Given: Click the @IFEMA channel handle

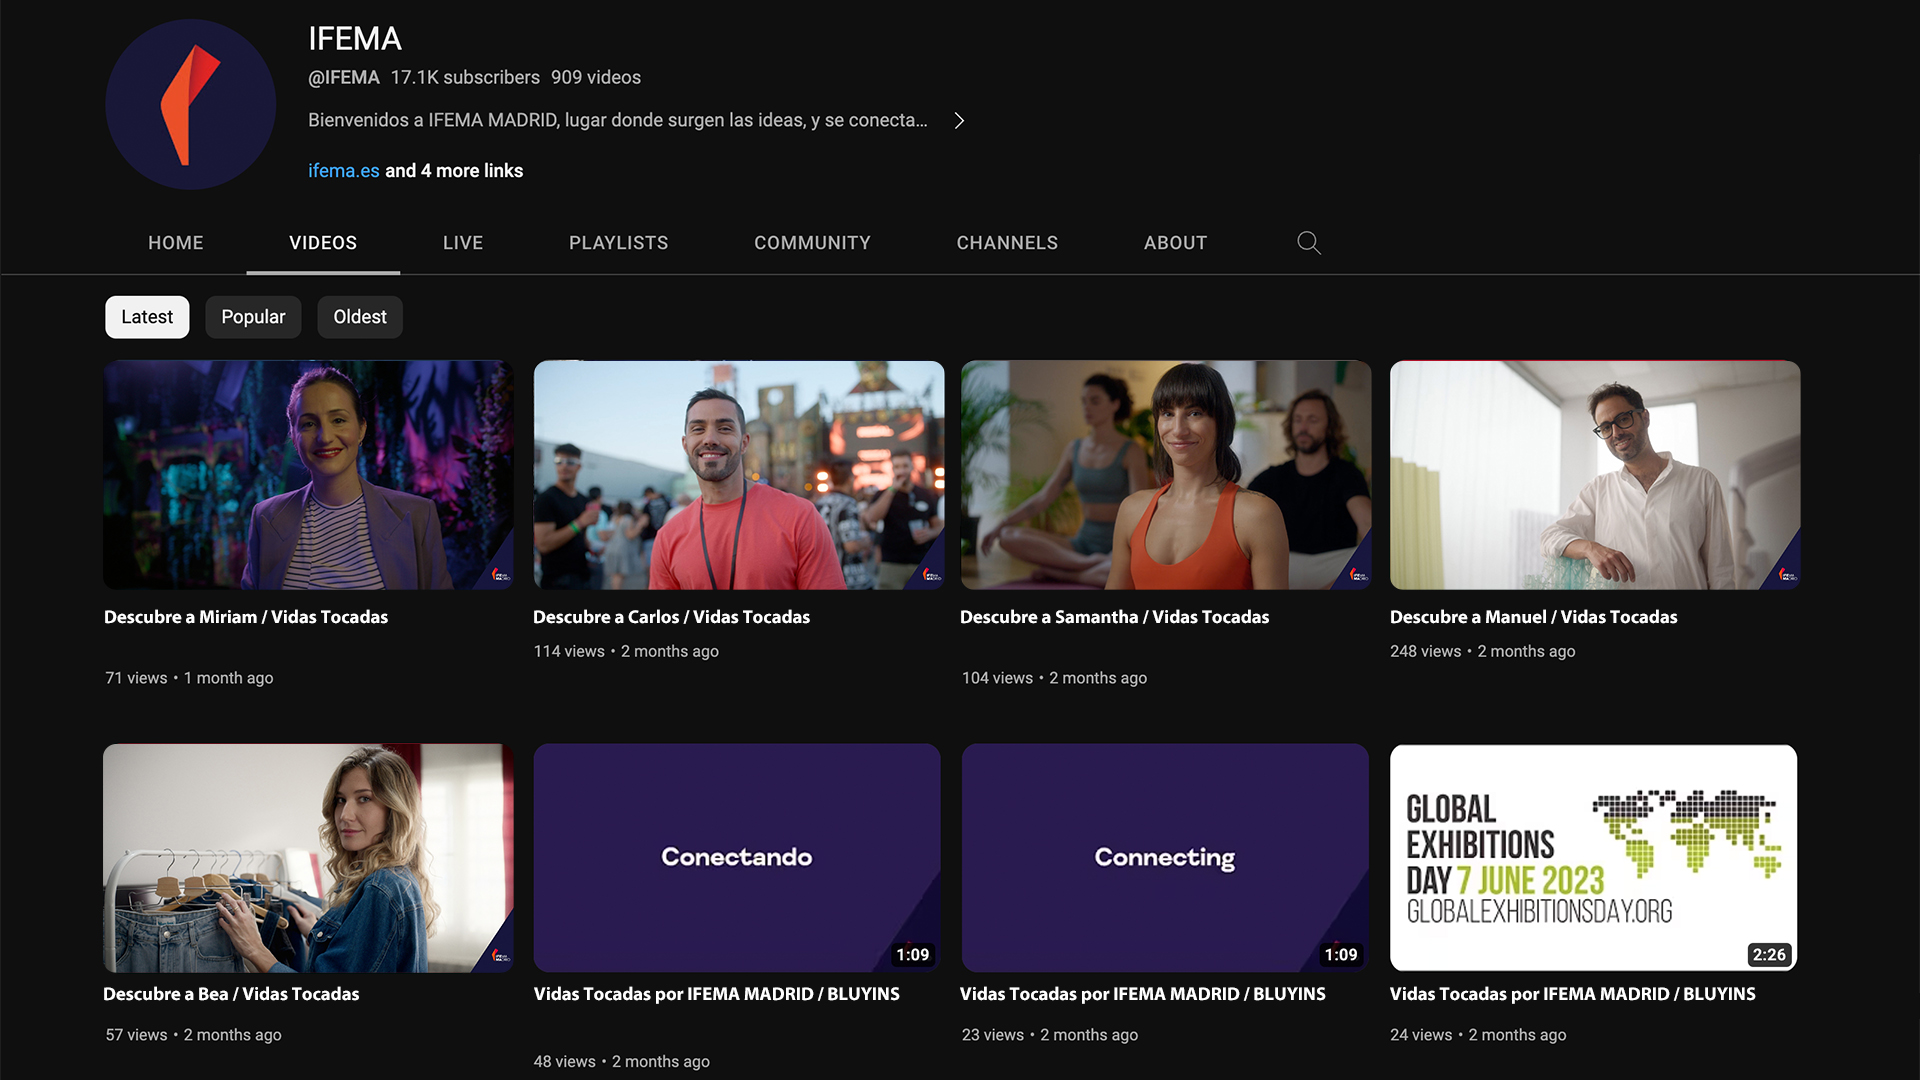Looking at the screenshot, I should pos(344,77).
